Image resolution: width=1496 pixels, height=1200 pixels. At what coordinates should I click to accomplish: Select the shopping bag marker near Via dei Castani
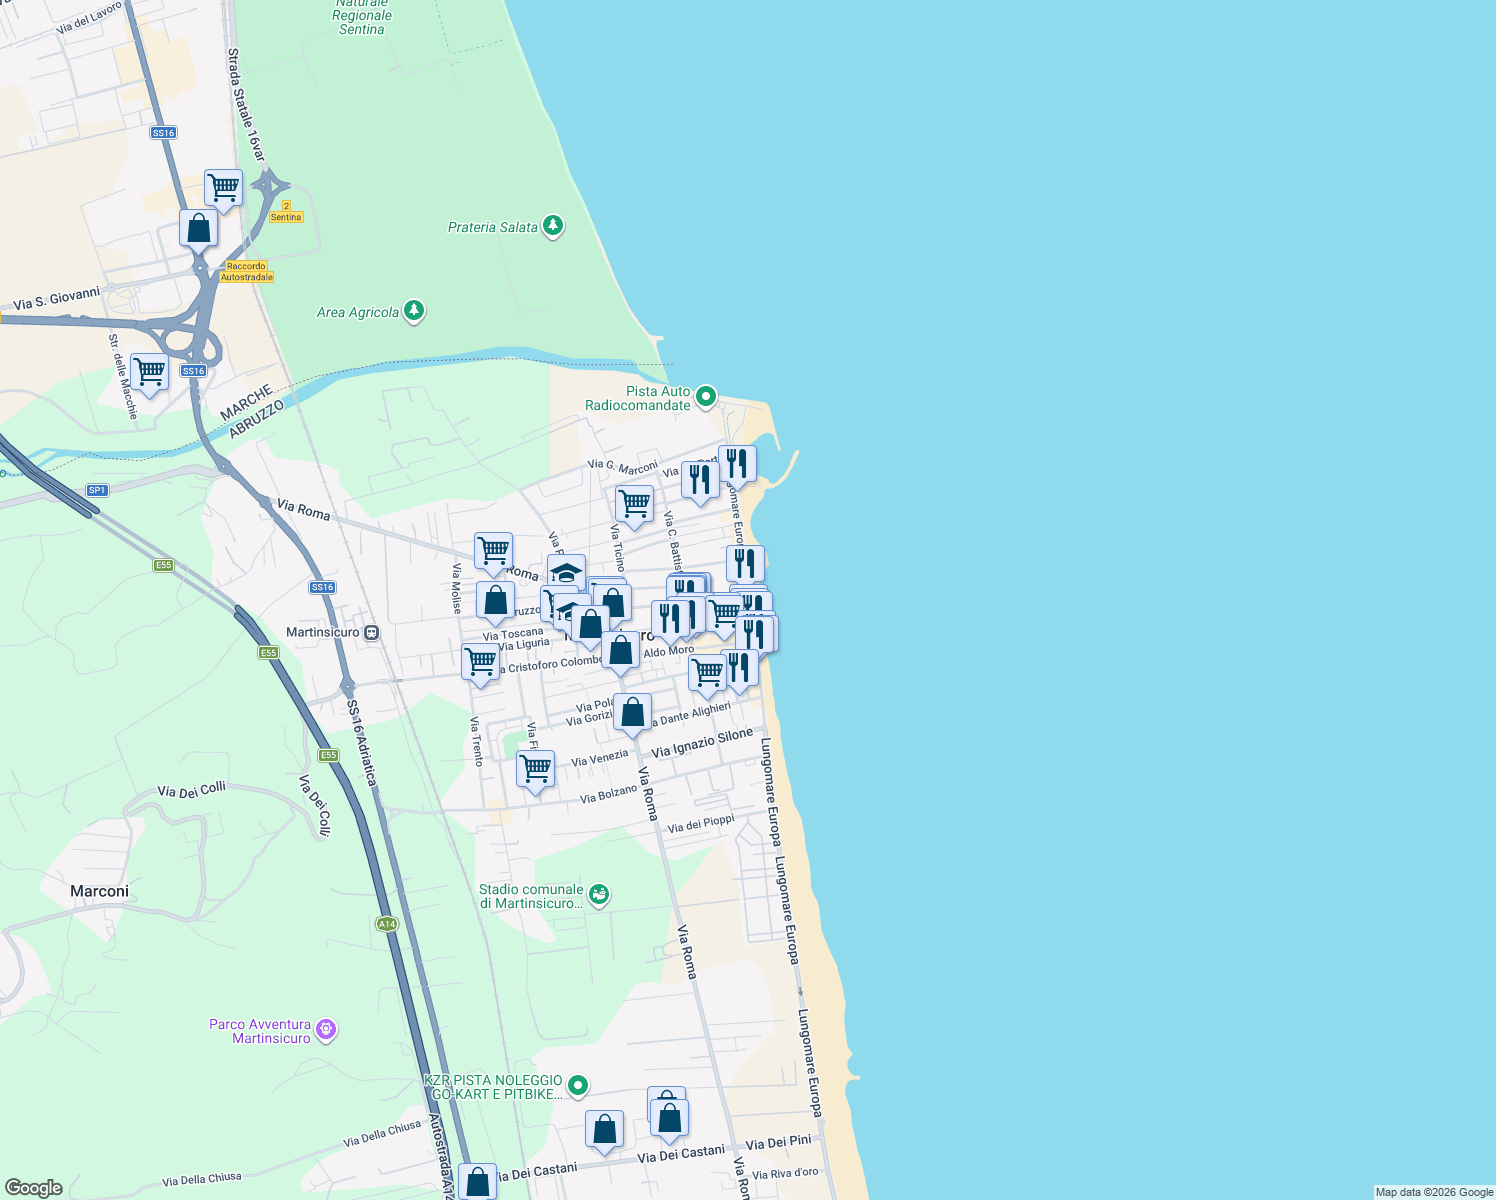pos(668,1116)
